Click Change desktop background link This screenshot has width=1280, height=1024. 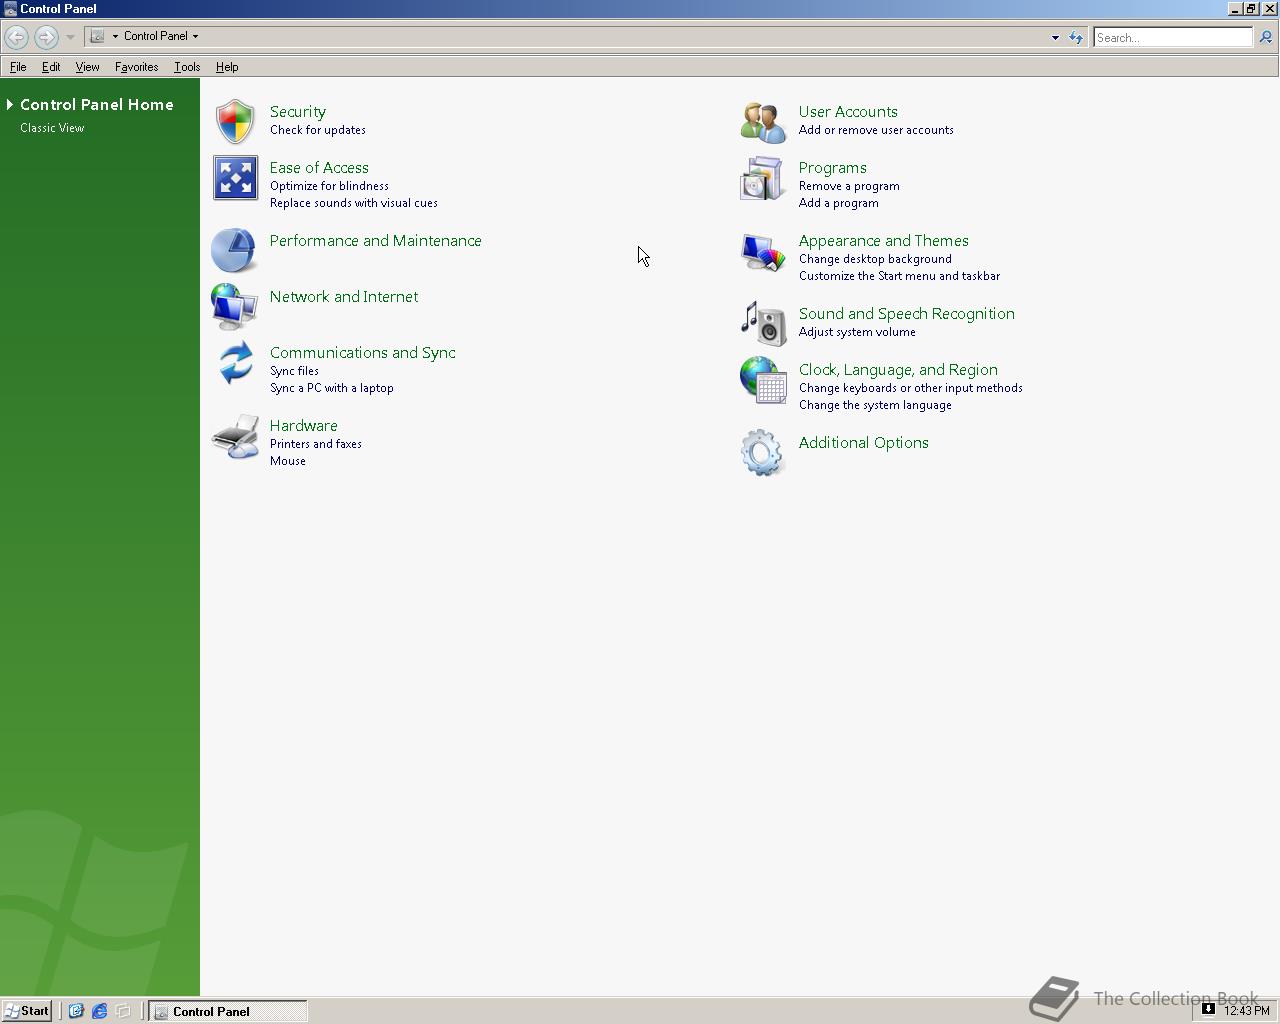point(875,259)
